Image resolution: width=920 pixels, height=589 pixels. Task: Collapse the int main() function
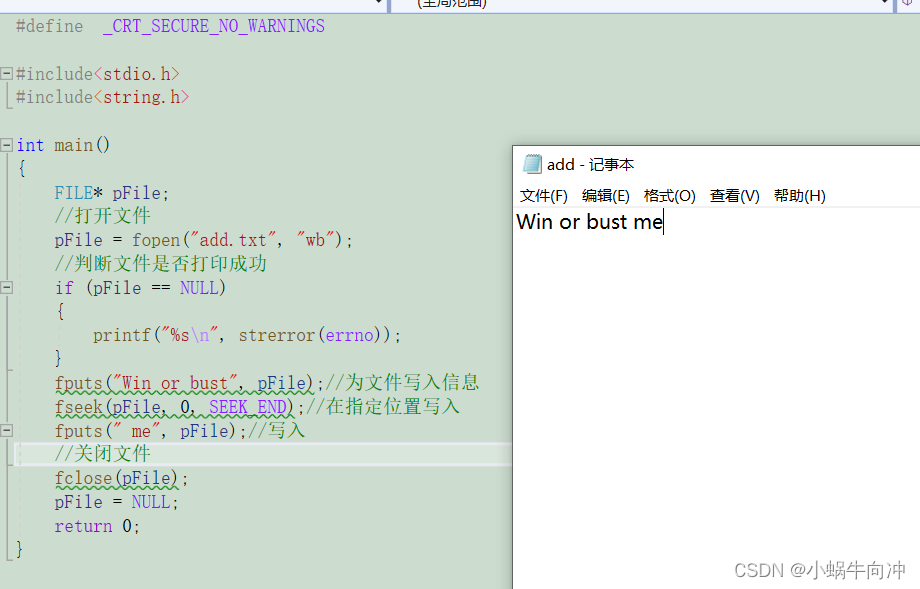[7, 146]
